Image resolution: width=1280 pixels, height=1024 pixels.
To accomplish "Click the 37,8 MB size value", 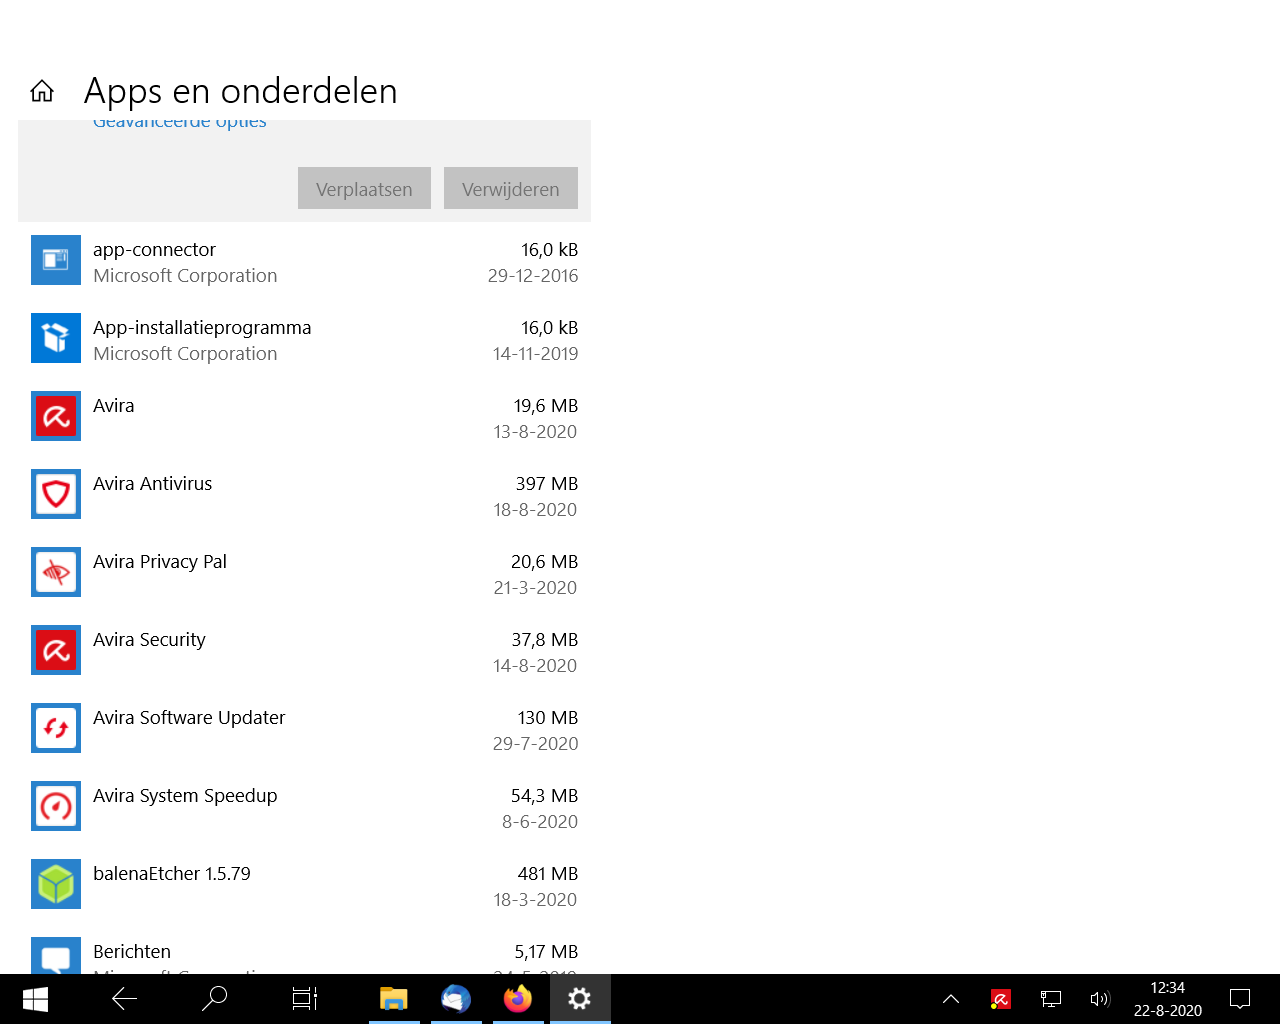I will (x=545, y=640).
